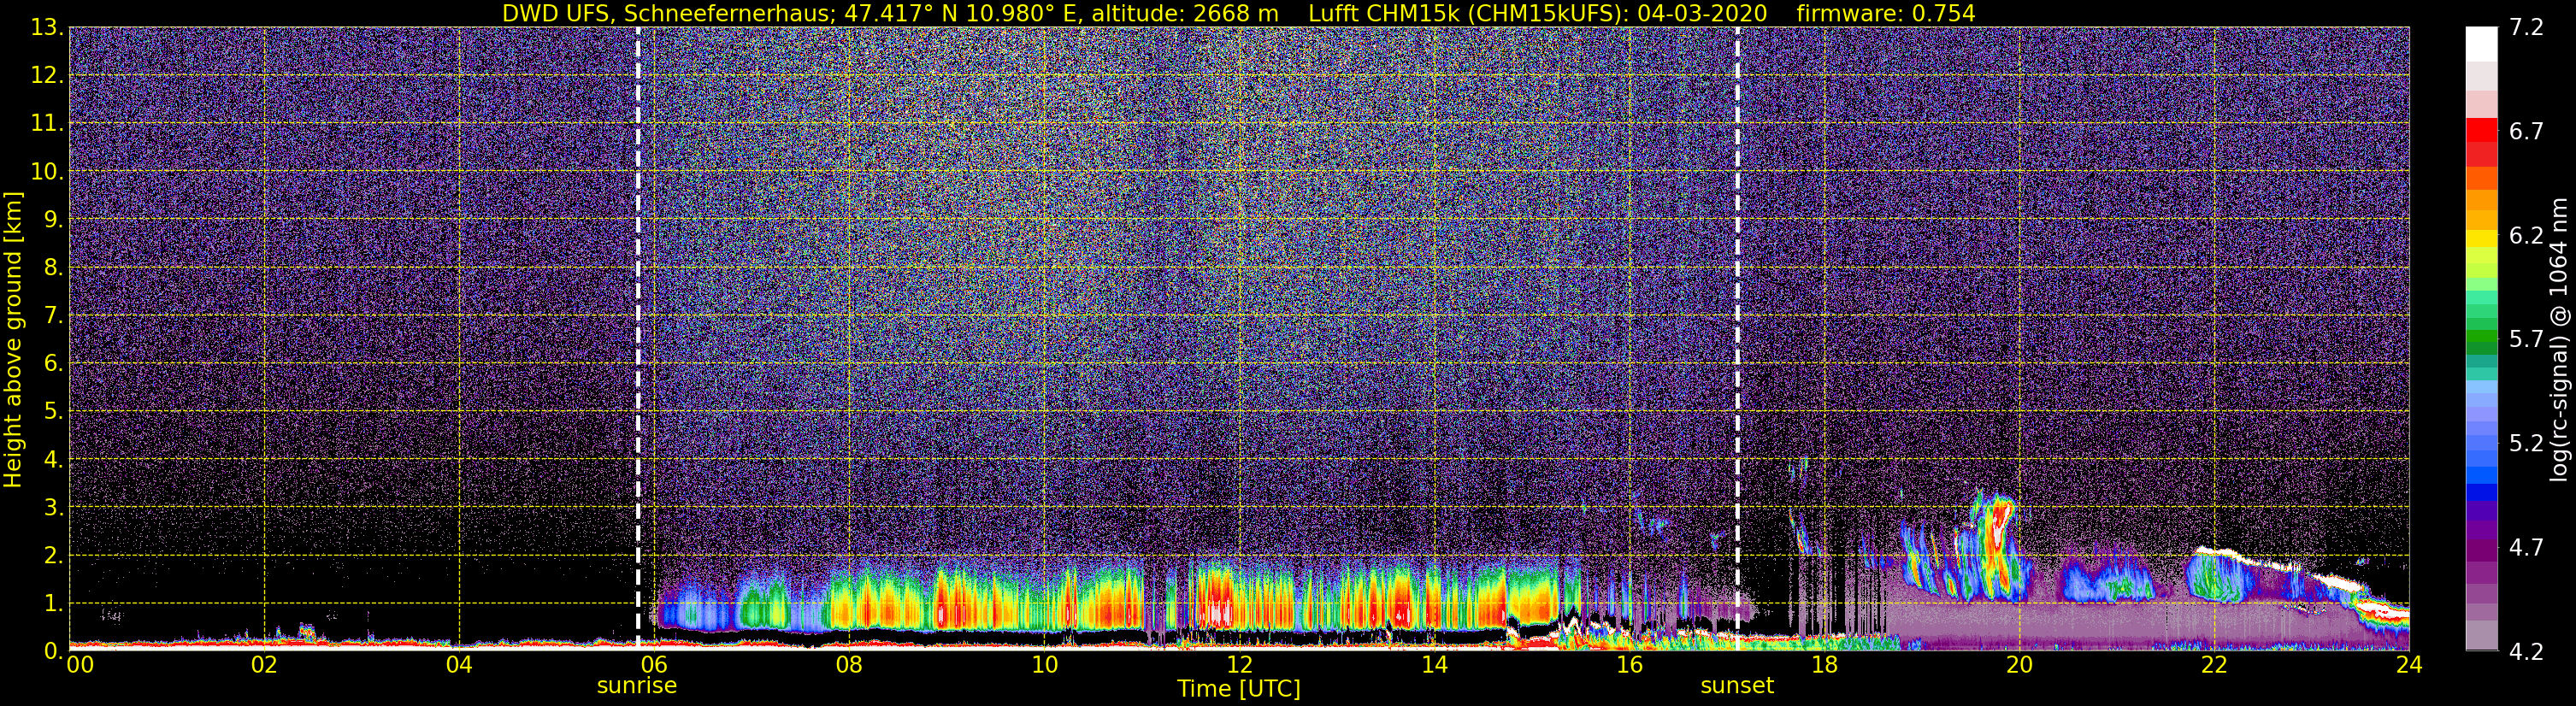Click the '12' time tick label on the x-axis
The height and width of the screenshot is (706, 2576).
coord(1239,665)
